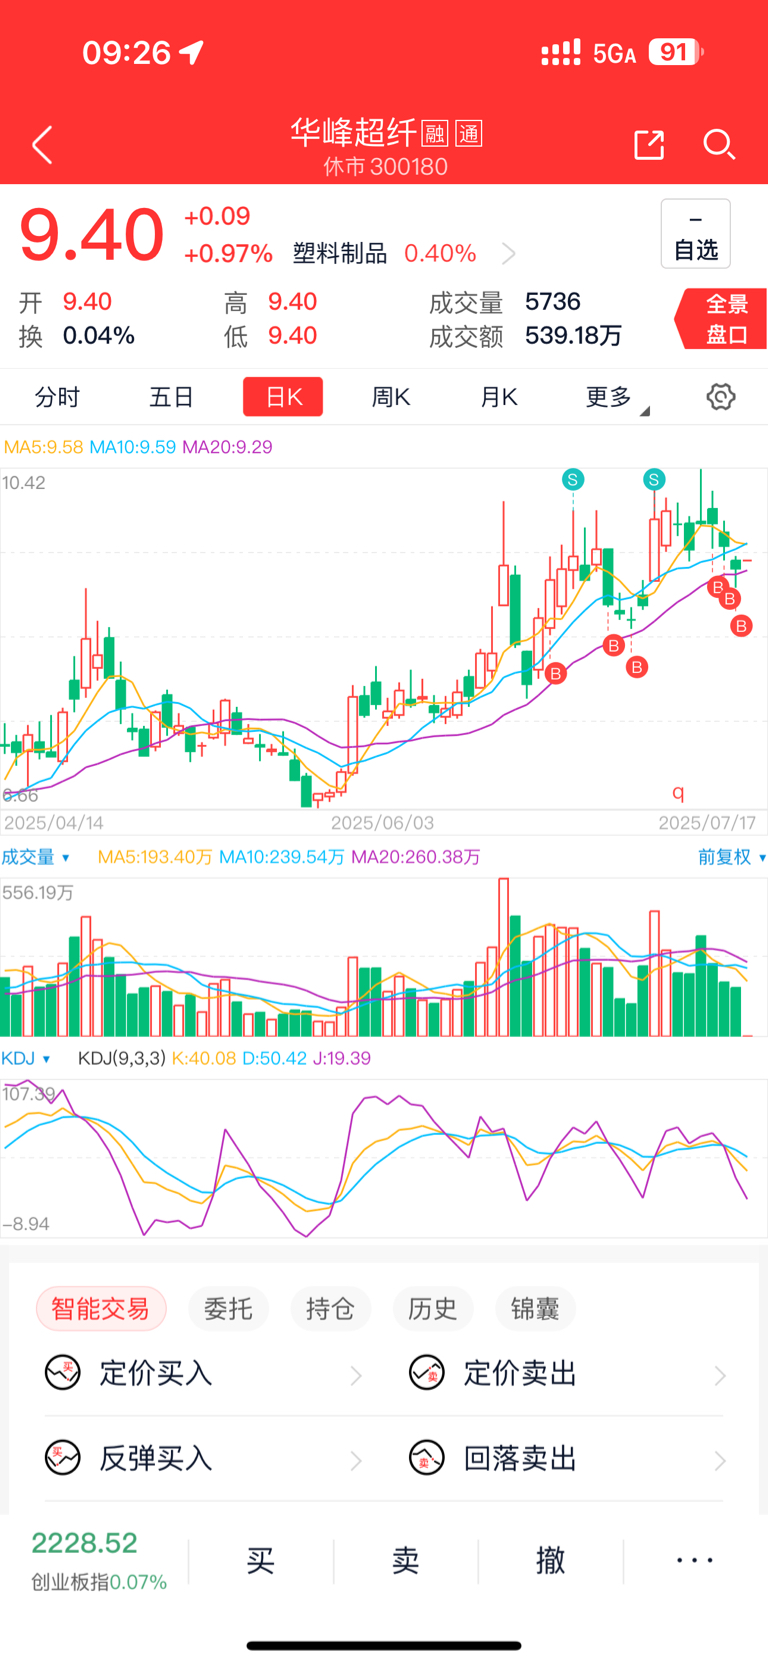Tap the 通 connect badge
This screenshot has width=768, height=1665.
click(469, 133)
